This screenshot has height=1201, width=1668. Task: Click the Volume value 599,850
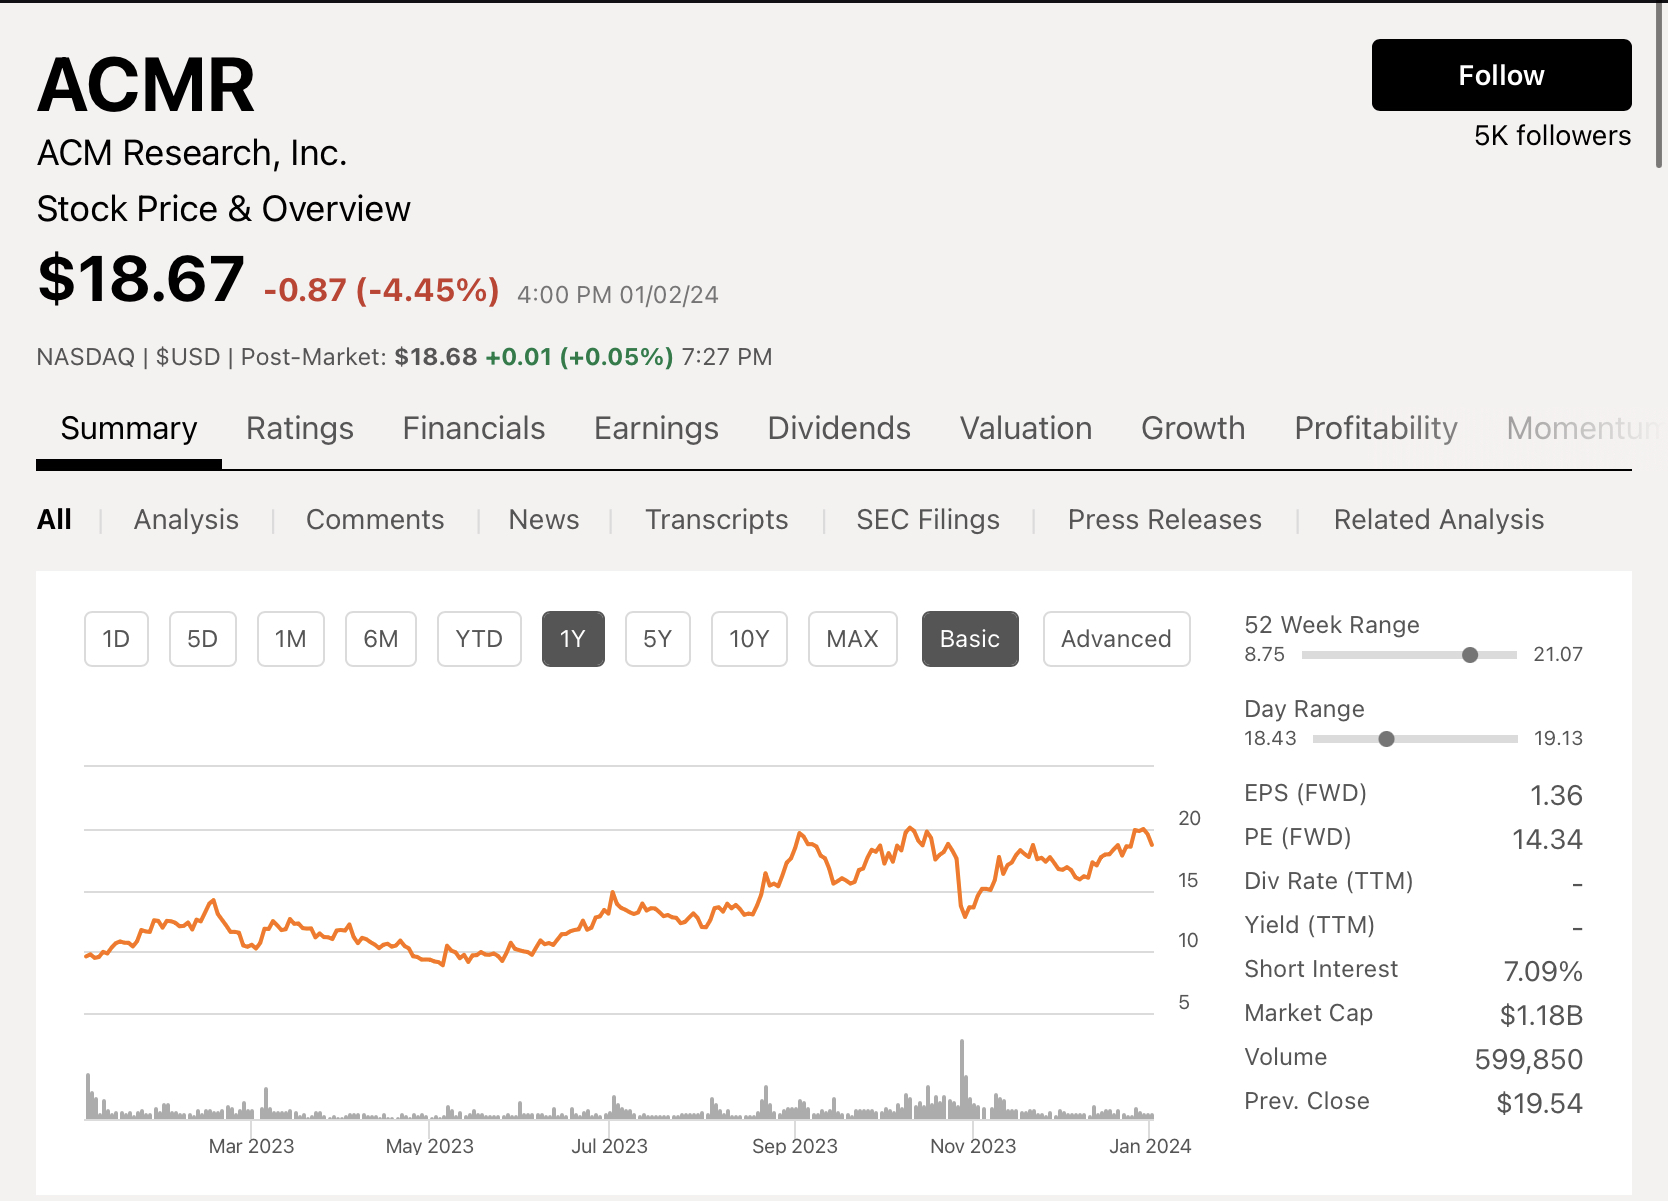(x=1529, y=1060)
